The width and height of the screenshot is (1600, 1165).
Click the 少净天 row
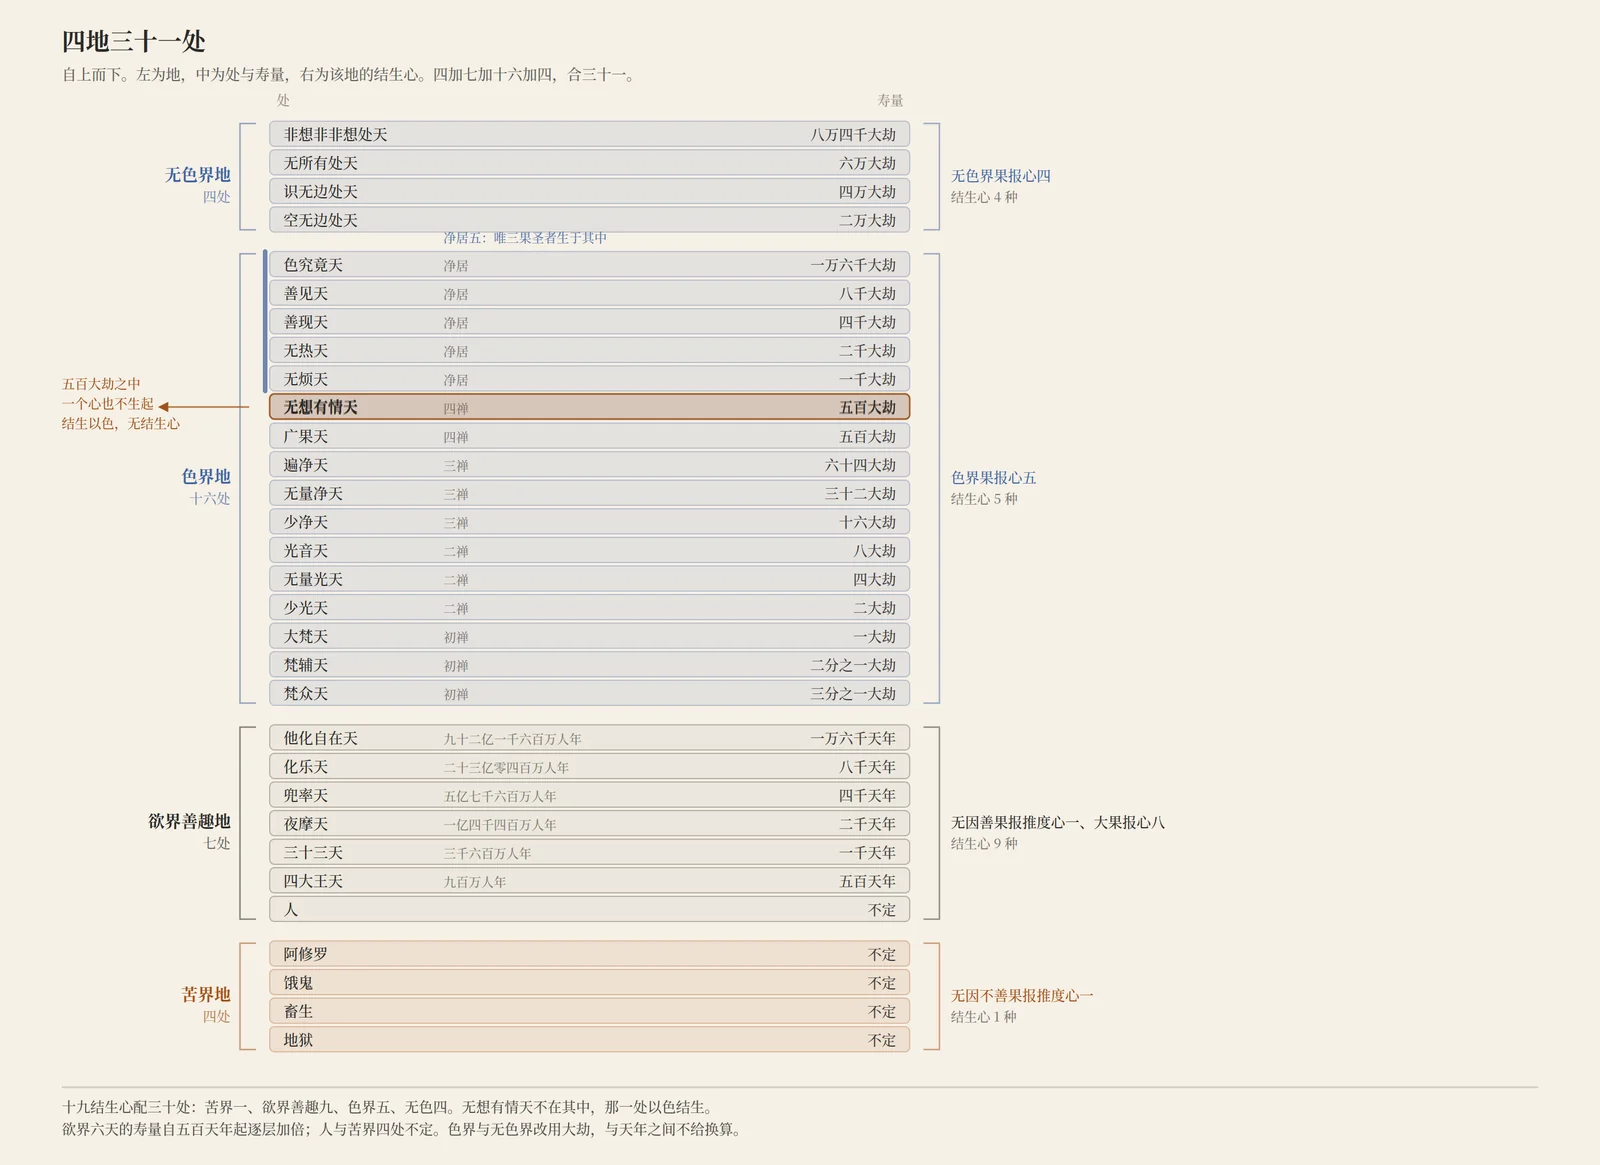tap(589, 522)
